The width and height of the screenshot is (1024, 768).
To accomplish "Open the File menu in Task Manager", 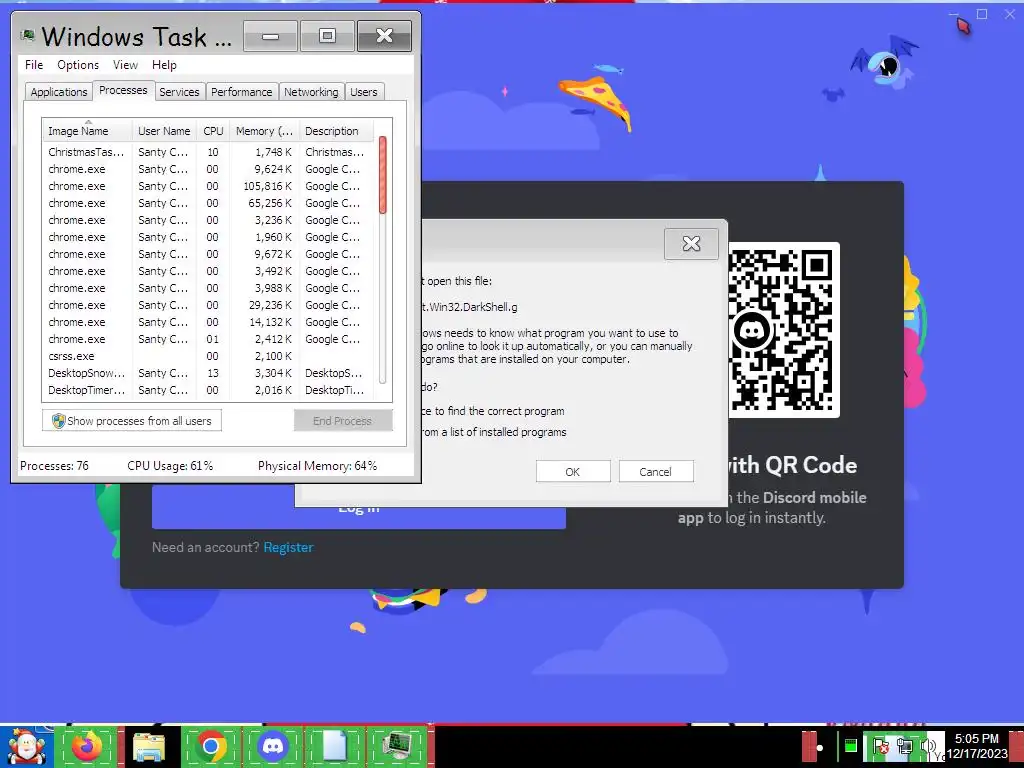I will (x=34, y=65).
